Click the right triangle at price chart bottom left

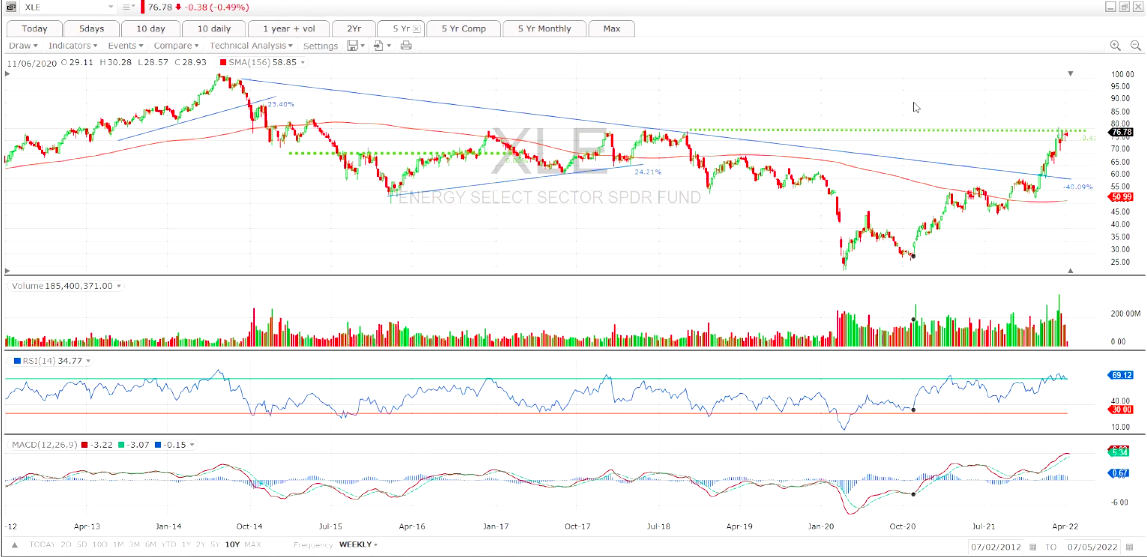pyautogui.click(x=7, y=270)
